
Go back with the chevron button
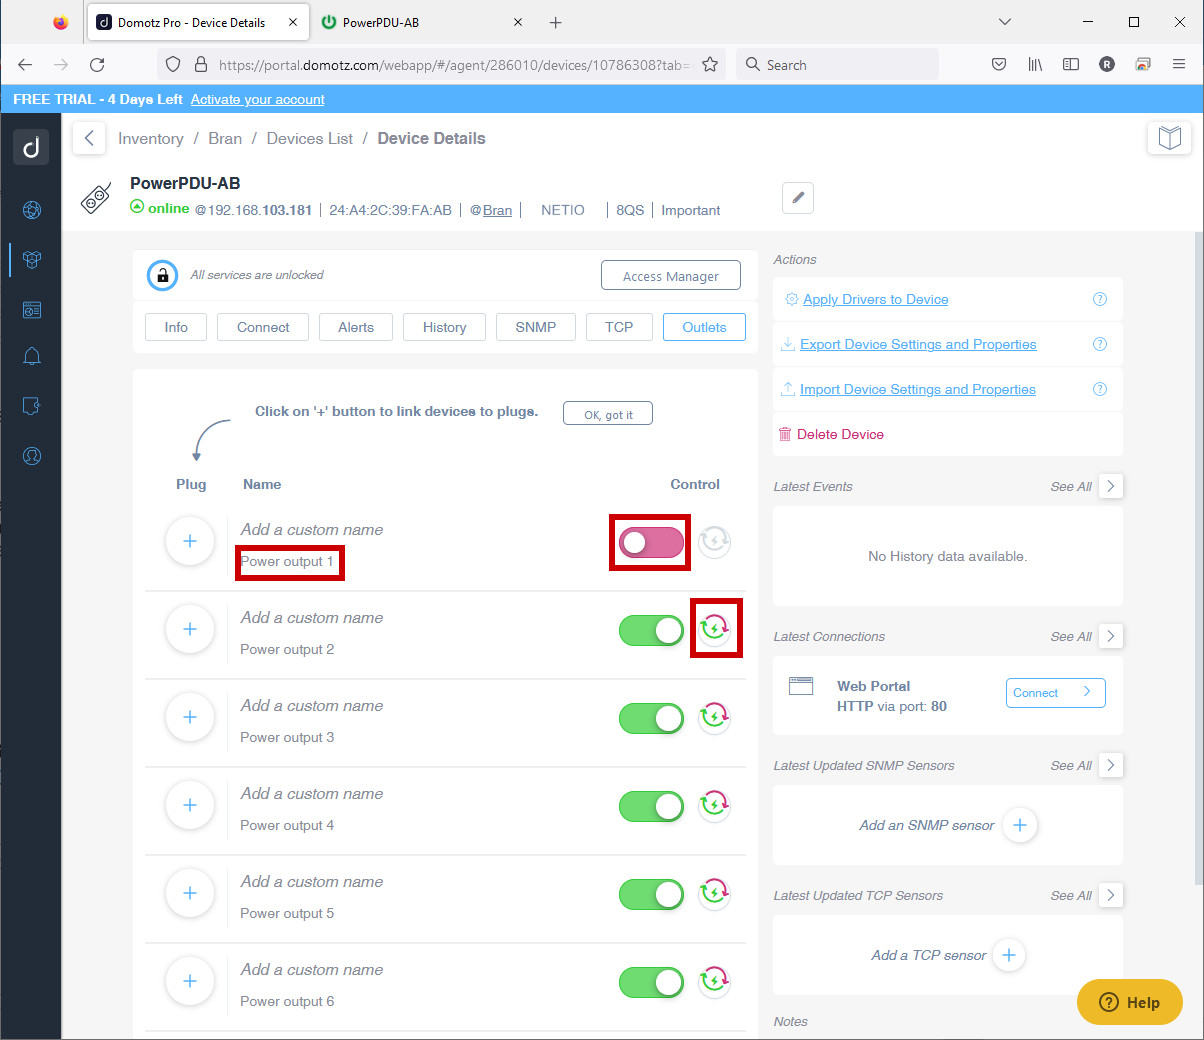89,138
